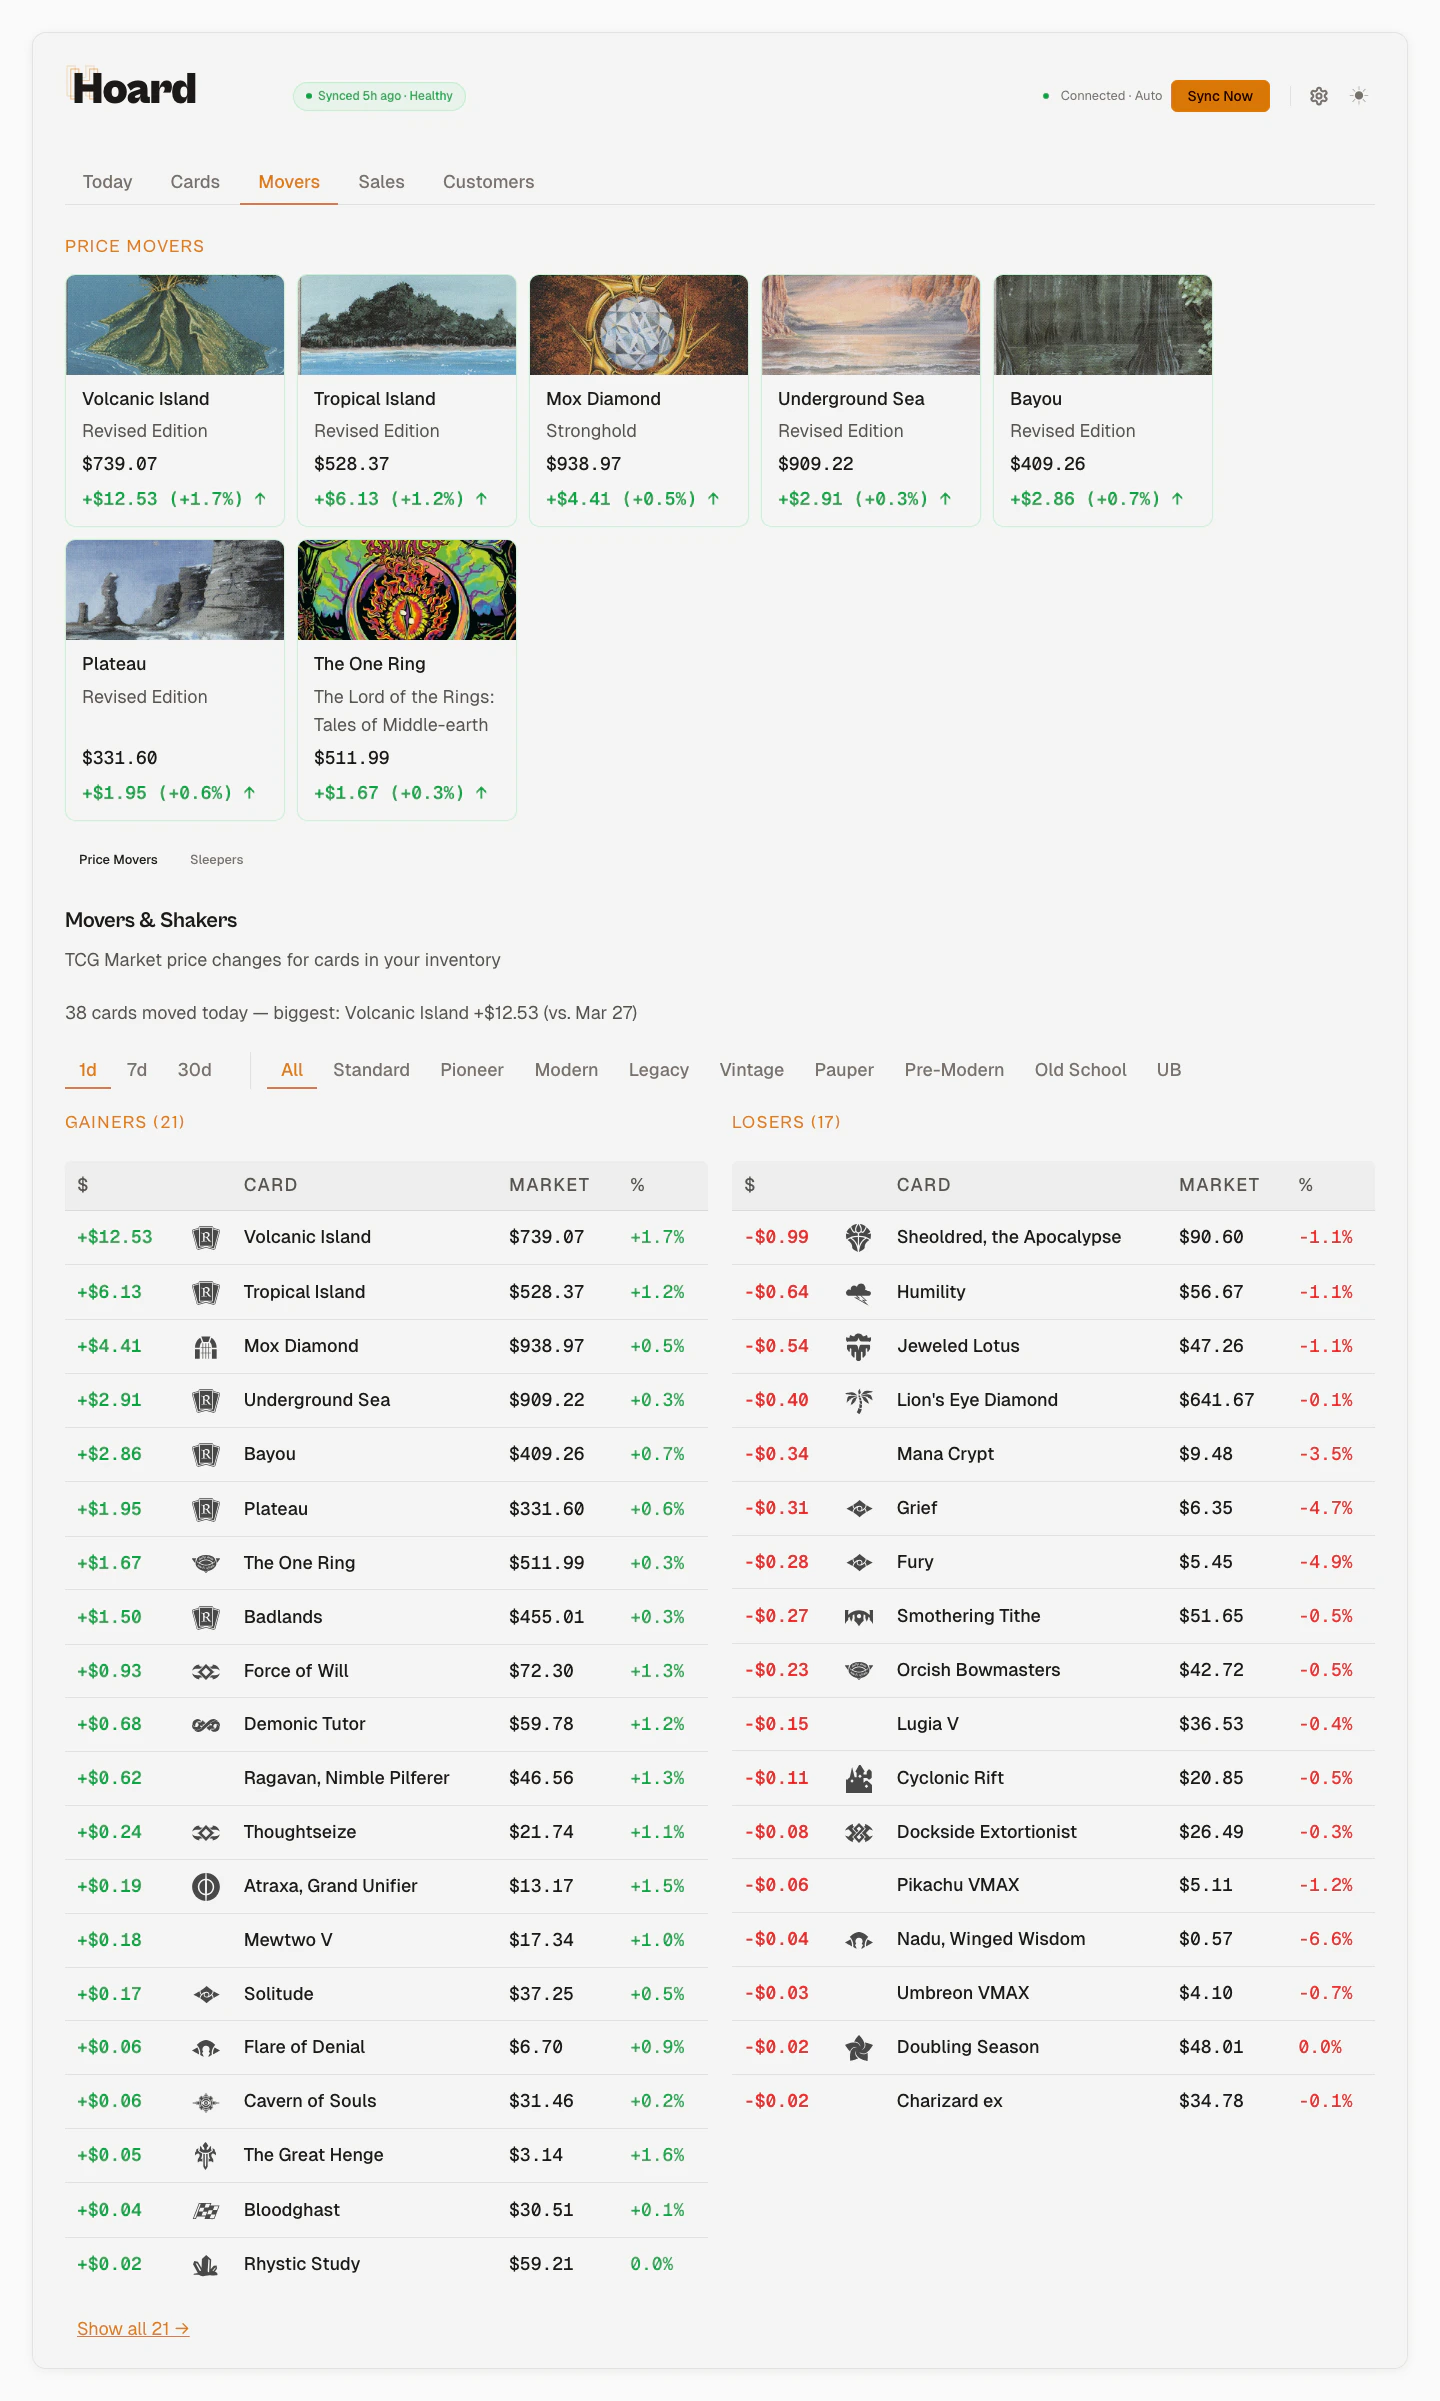Click Bloodghast set icon

[x=206, y=2210]
